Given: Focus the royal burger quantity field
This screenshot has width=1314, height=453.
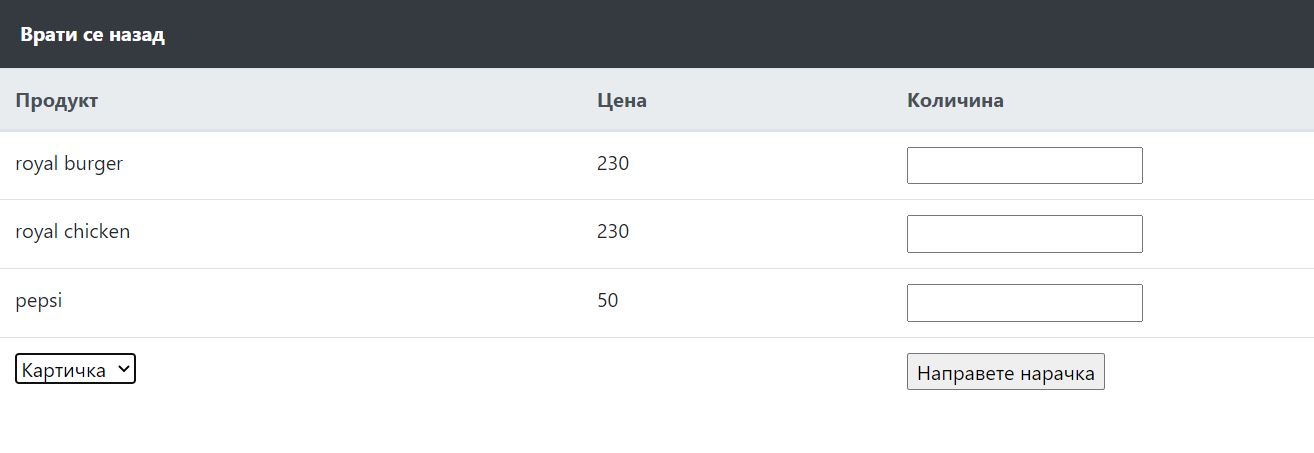Looking at the screenshot, I should 1024,166.
